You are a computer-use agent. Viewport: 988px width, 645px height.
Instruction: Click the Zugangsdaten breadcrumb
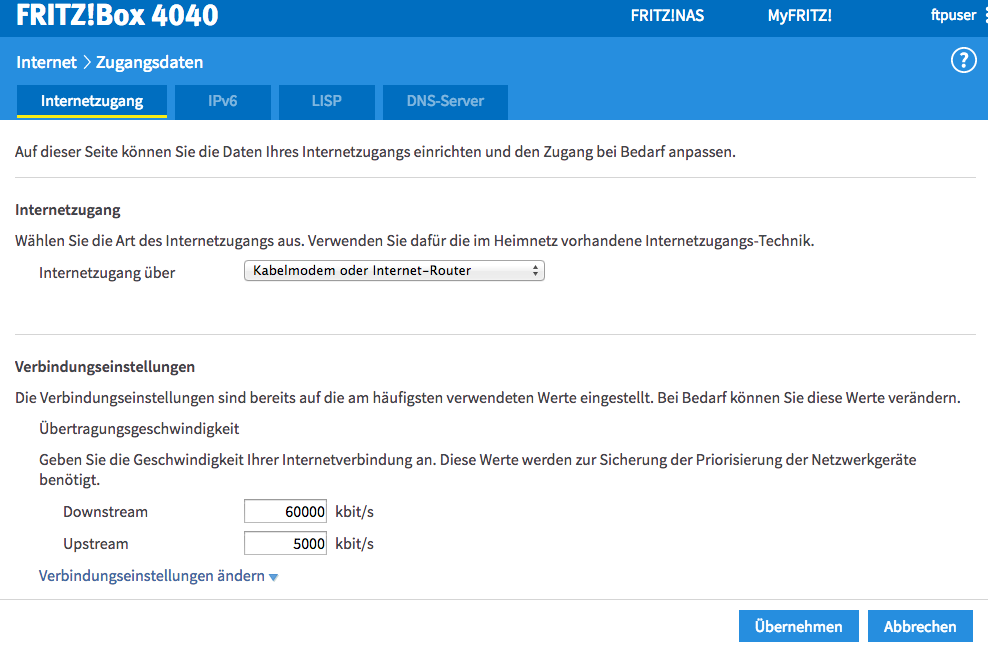pyautogui.click(x=148, y=61)
